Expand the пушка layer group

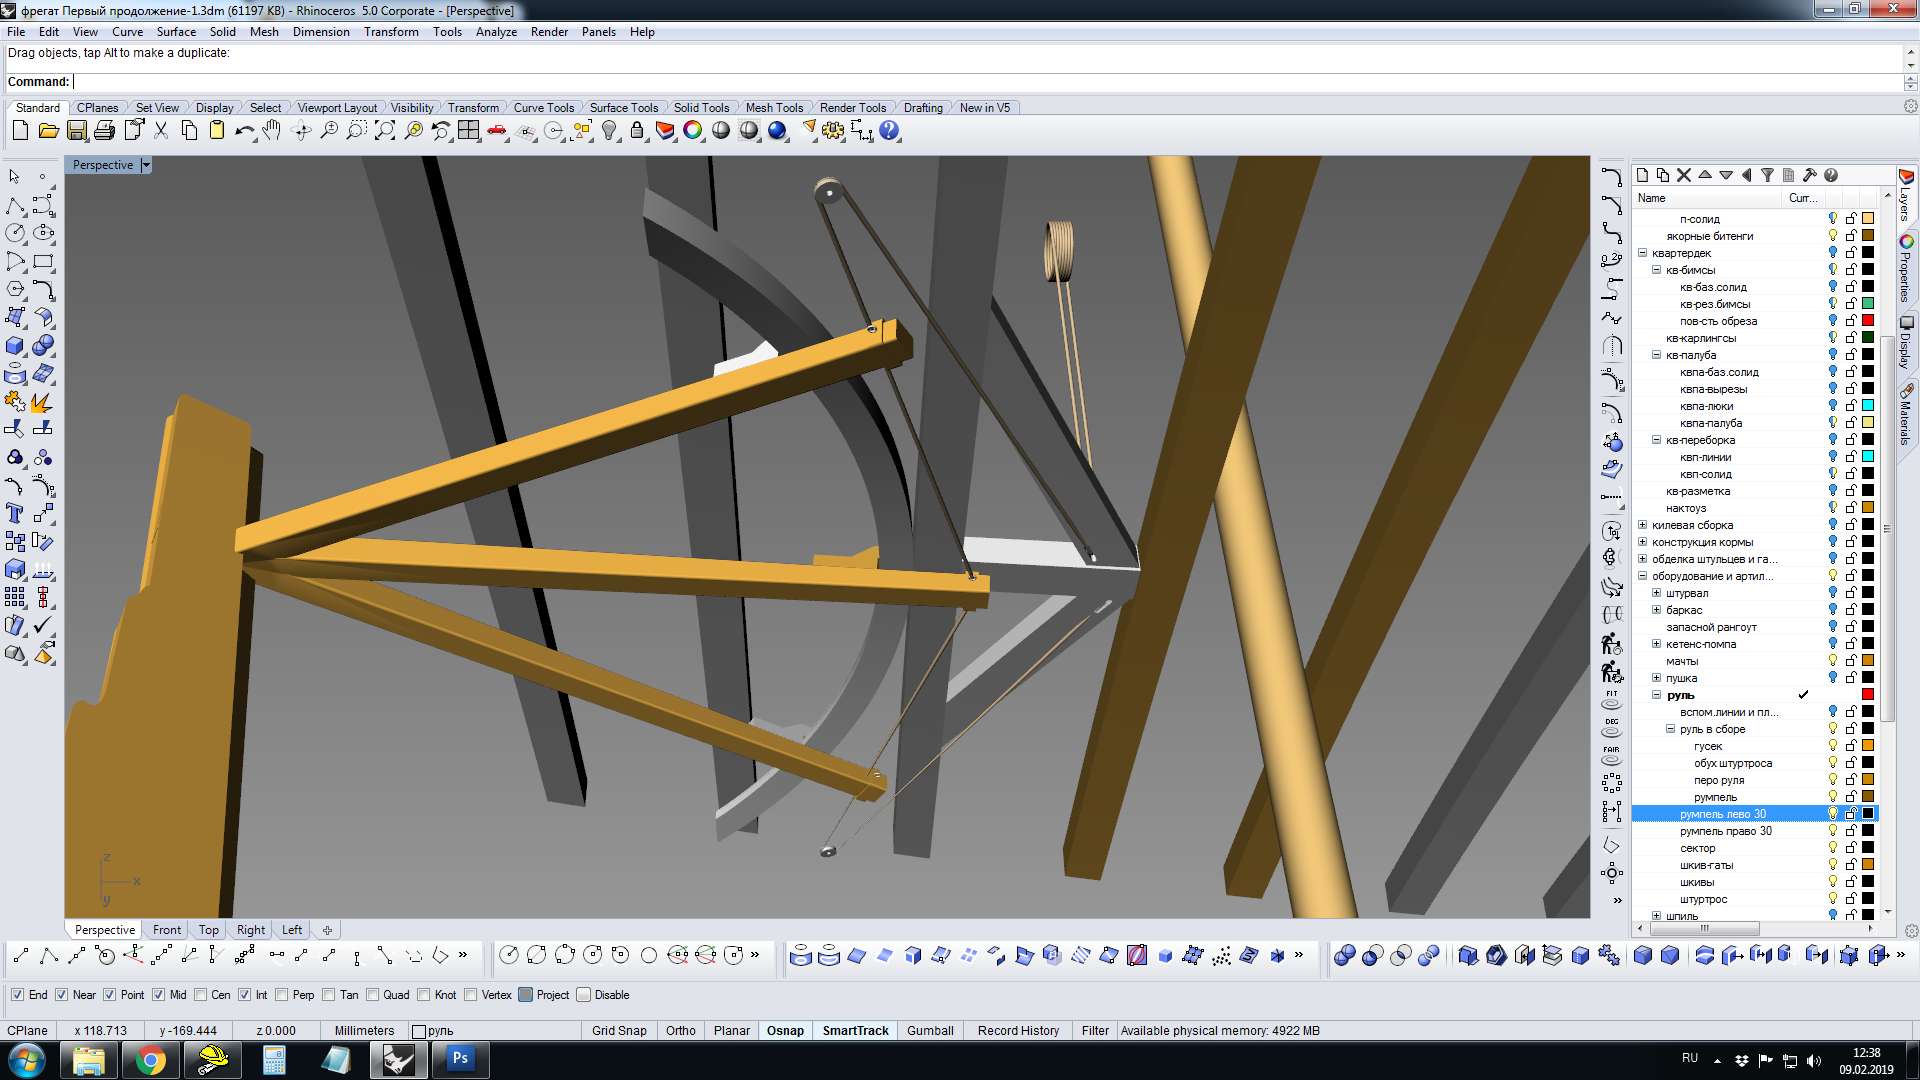pos(1656,678)
